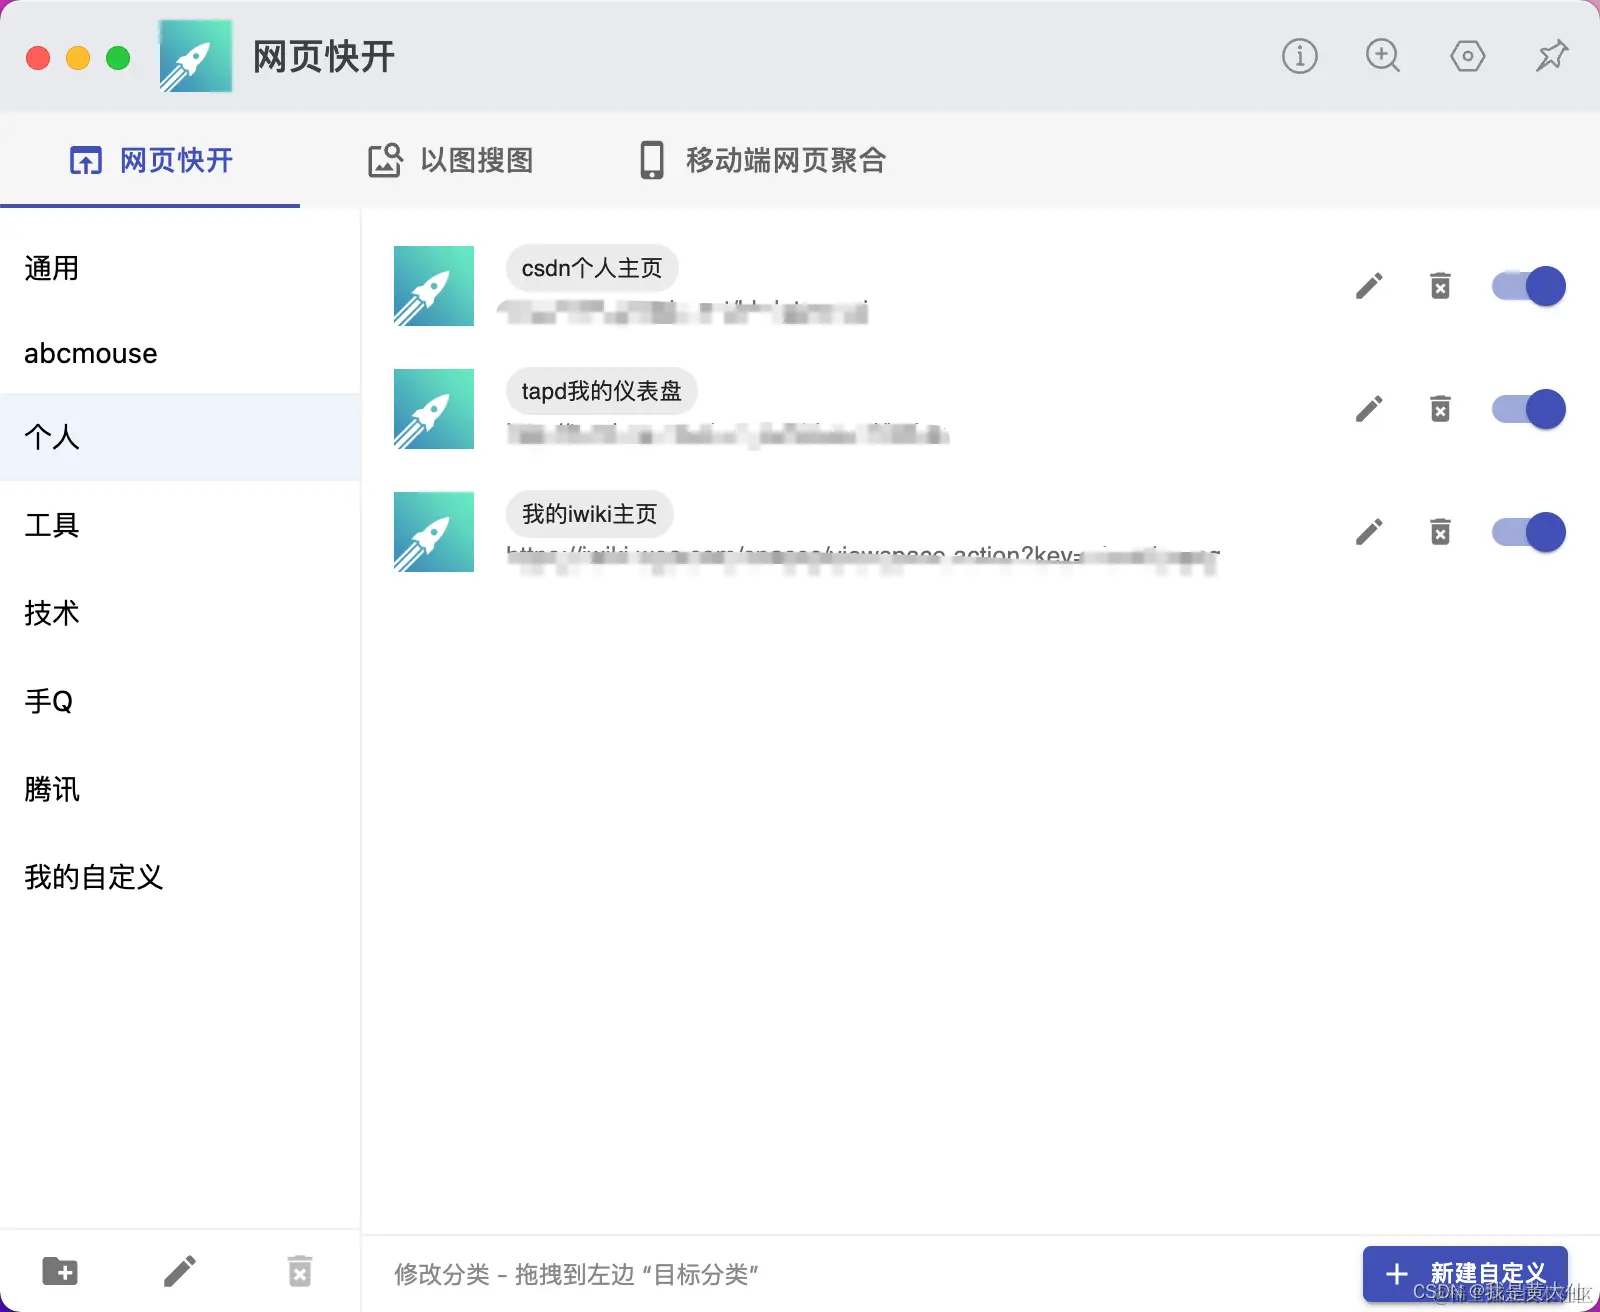Open the 腾讯 category
The height and width of the screenshot is (1312, 1600).
coord(51,790)
